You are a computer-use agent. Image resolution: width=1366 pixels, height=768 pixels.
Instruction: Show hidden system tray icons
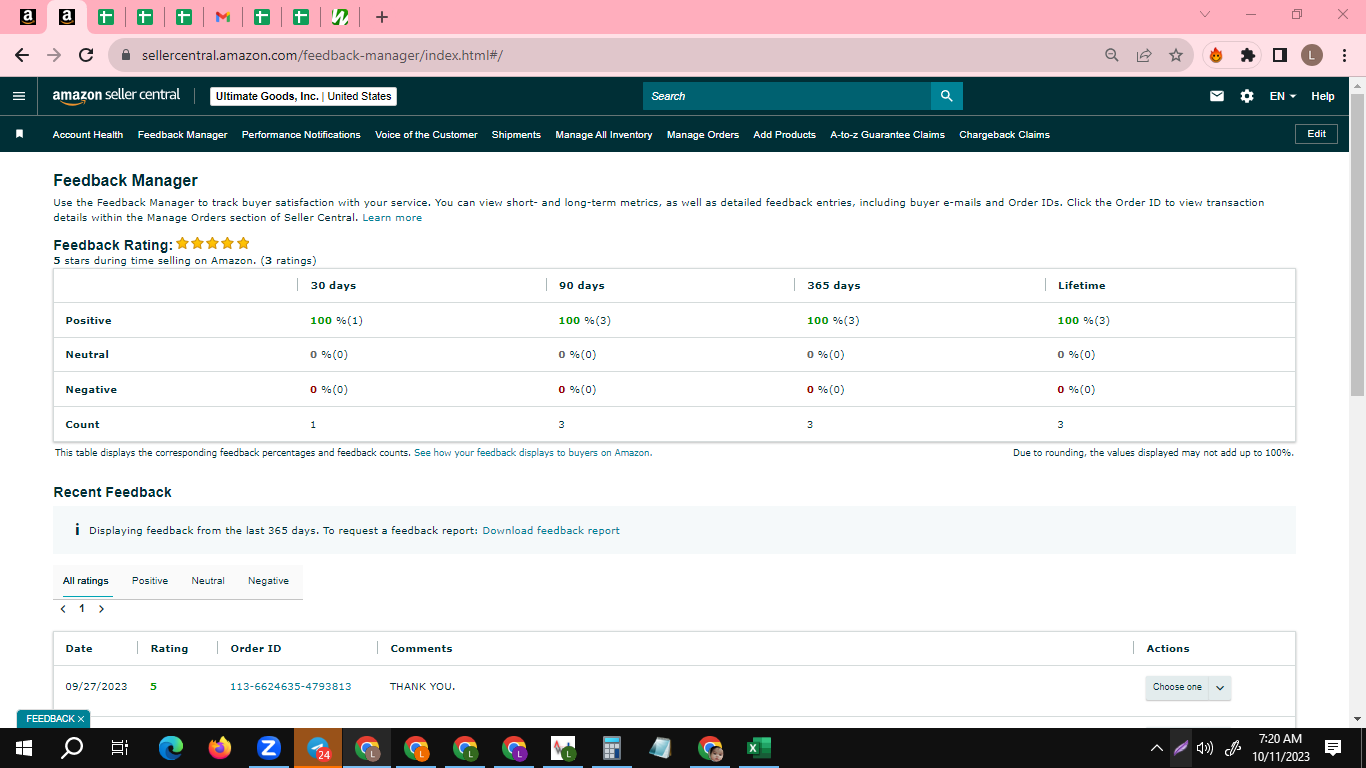tap(1157, 747)
